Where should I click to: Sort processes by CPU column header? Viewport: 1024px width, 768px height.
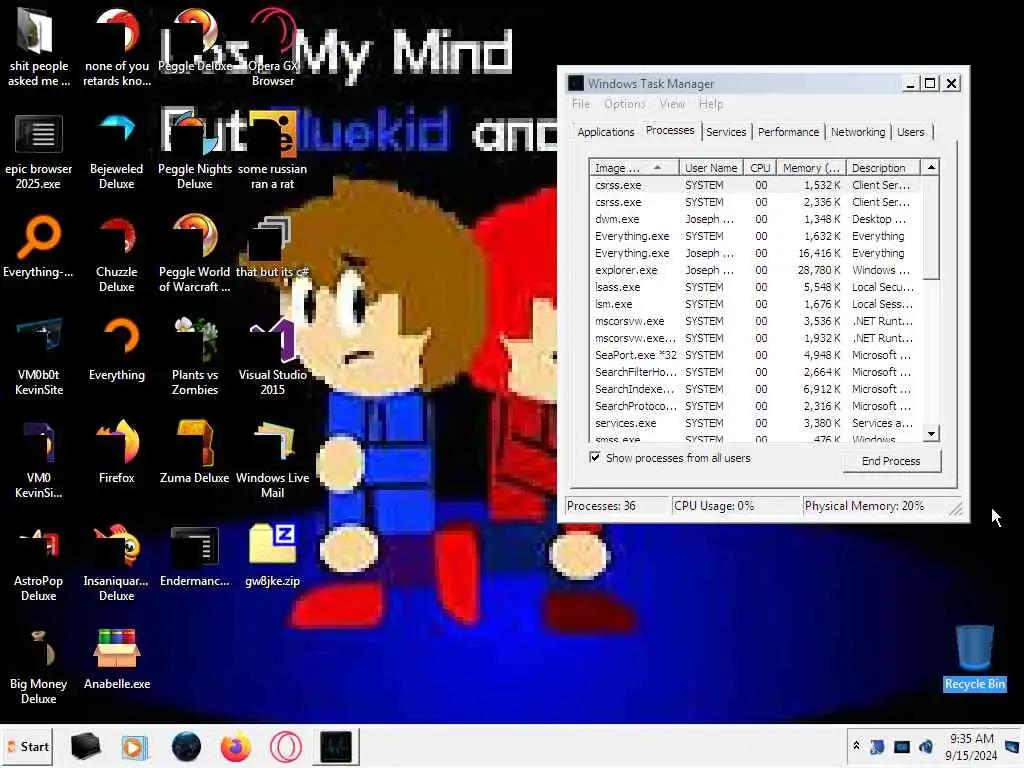760,168
